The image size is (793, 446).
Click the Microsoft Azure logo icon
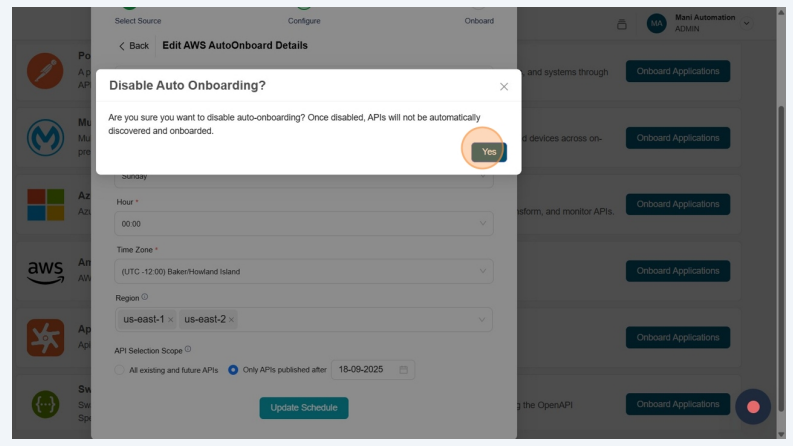pyautogui.click(x=45, y=204)
